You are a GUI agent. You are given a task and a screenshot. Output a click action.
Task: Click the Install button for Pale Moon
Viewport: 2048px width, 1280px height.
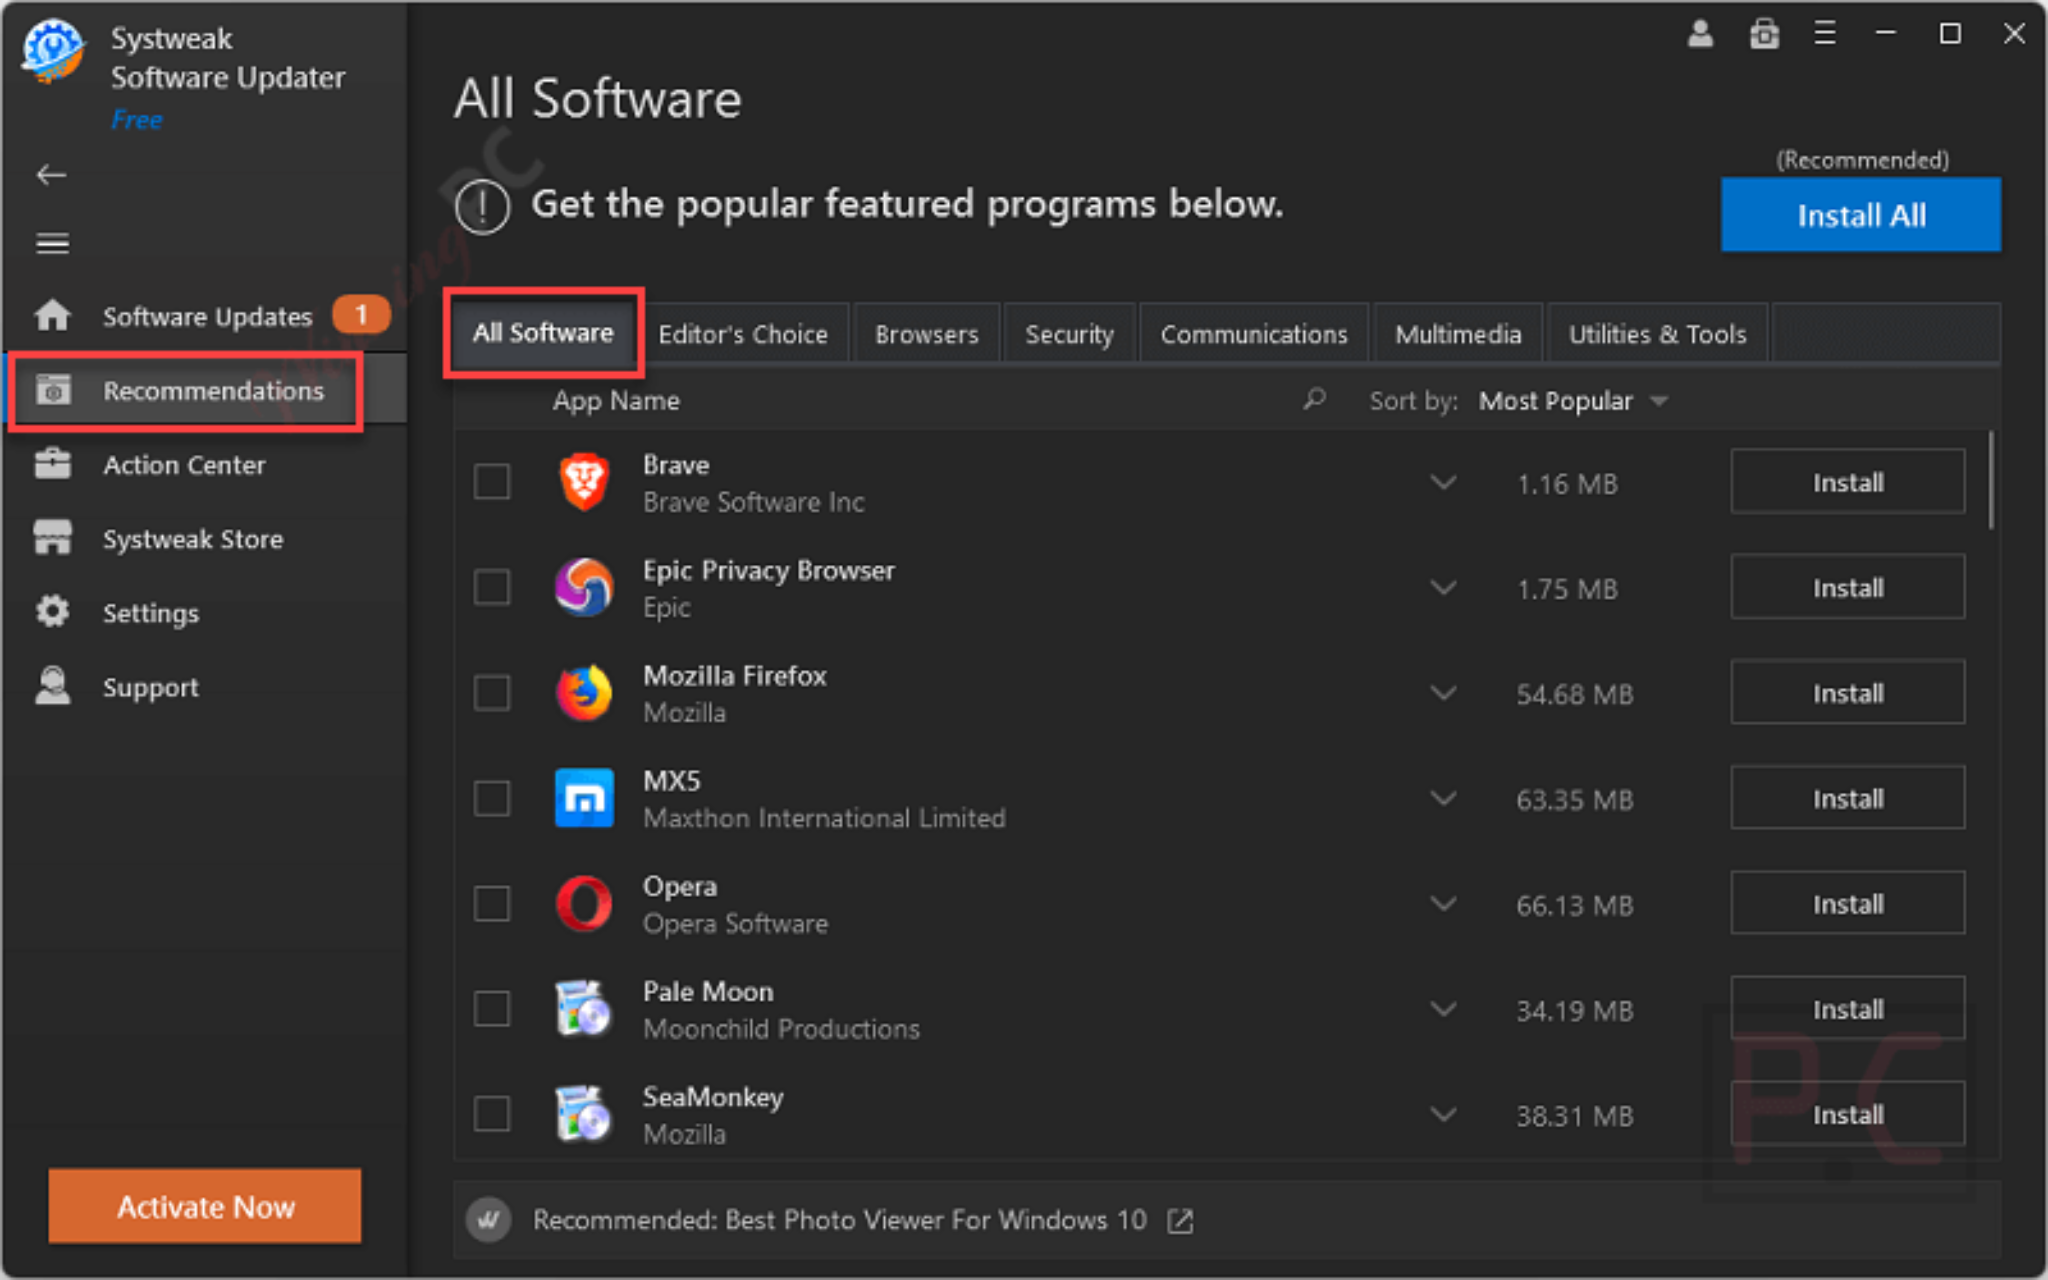pyautogui.click(x=1848, y=1008)
